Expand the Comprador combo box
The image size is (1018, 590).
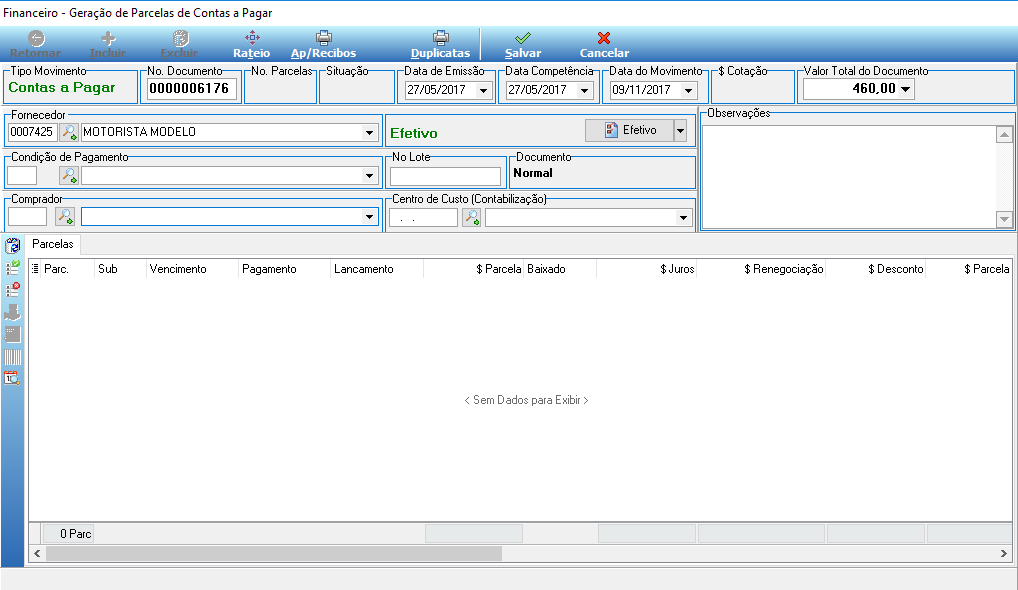pos(369,217)
